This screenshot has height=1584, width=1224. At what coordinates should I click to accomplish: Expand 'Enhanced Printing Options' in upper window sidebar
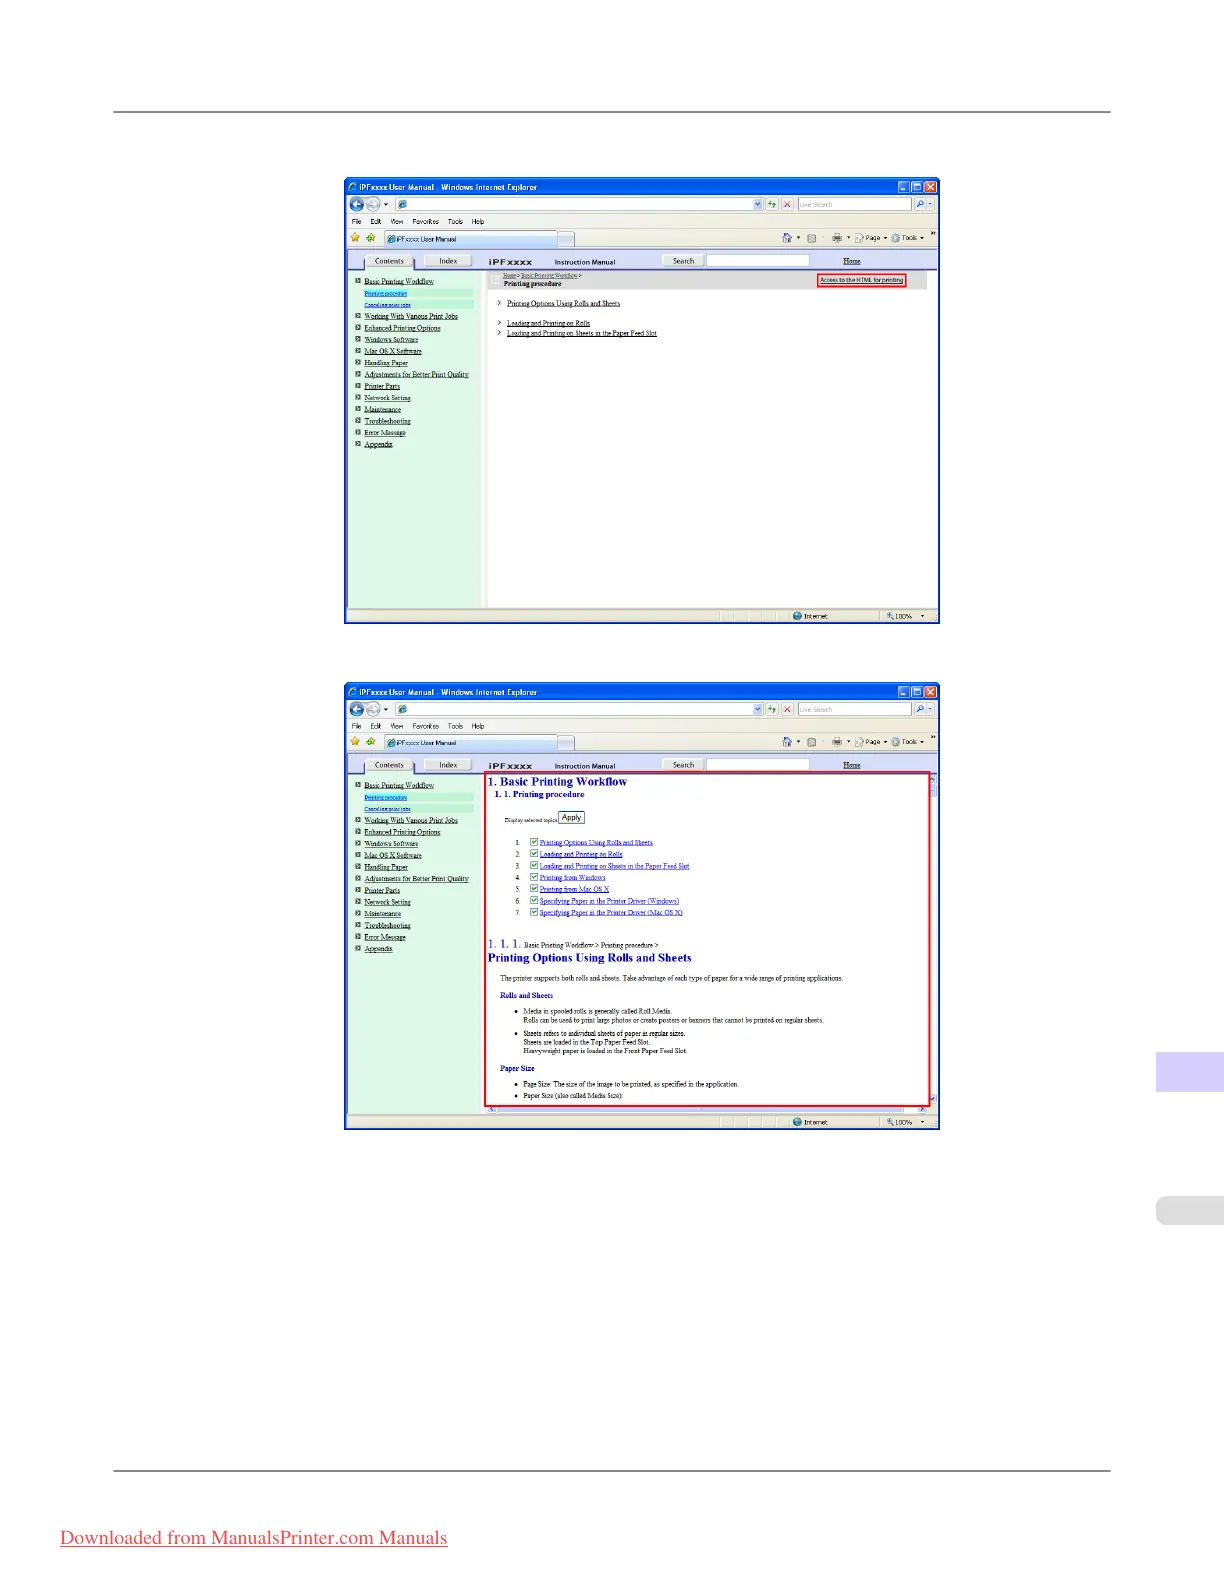pyautogui.click(x=358, y=328)
